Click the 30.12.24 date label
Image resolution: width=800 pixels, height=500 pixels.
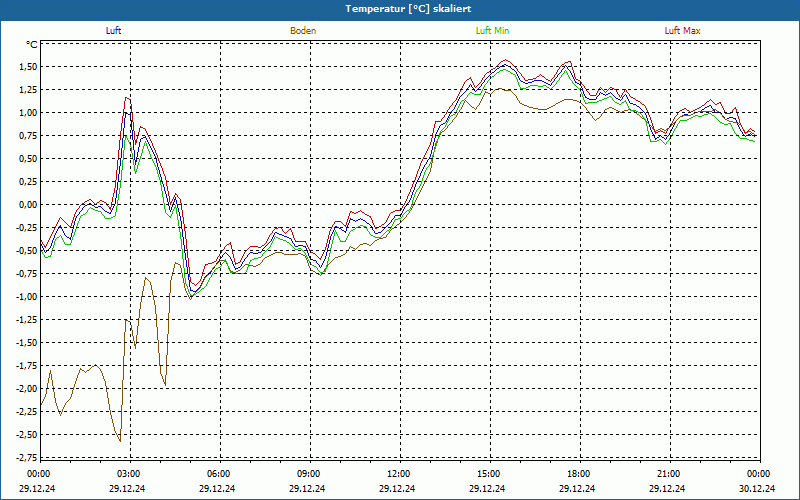point(757,488)
